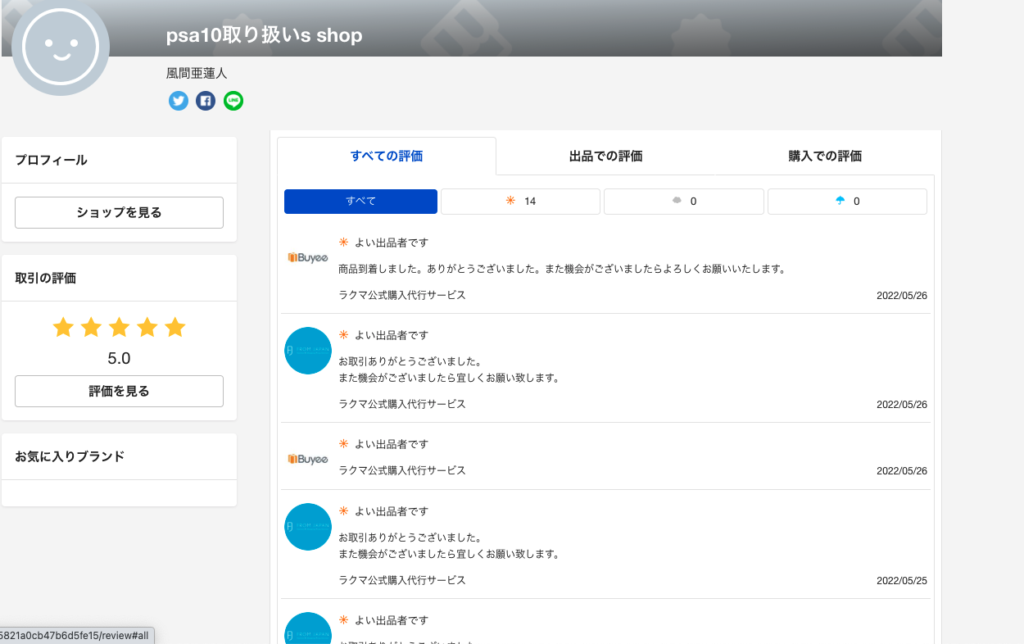
Task: Click date 2022/05/25
Action: coord(901,581)
